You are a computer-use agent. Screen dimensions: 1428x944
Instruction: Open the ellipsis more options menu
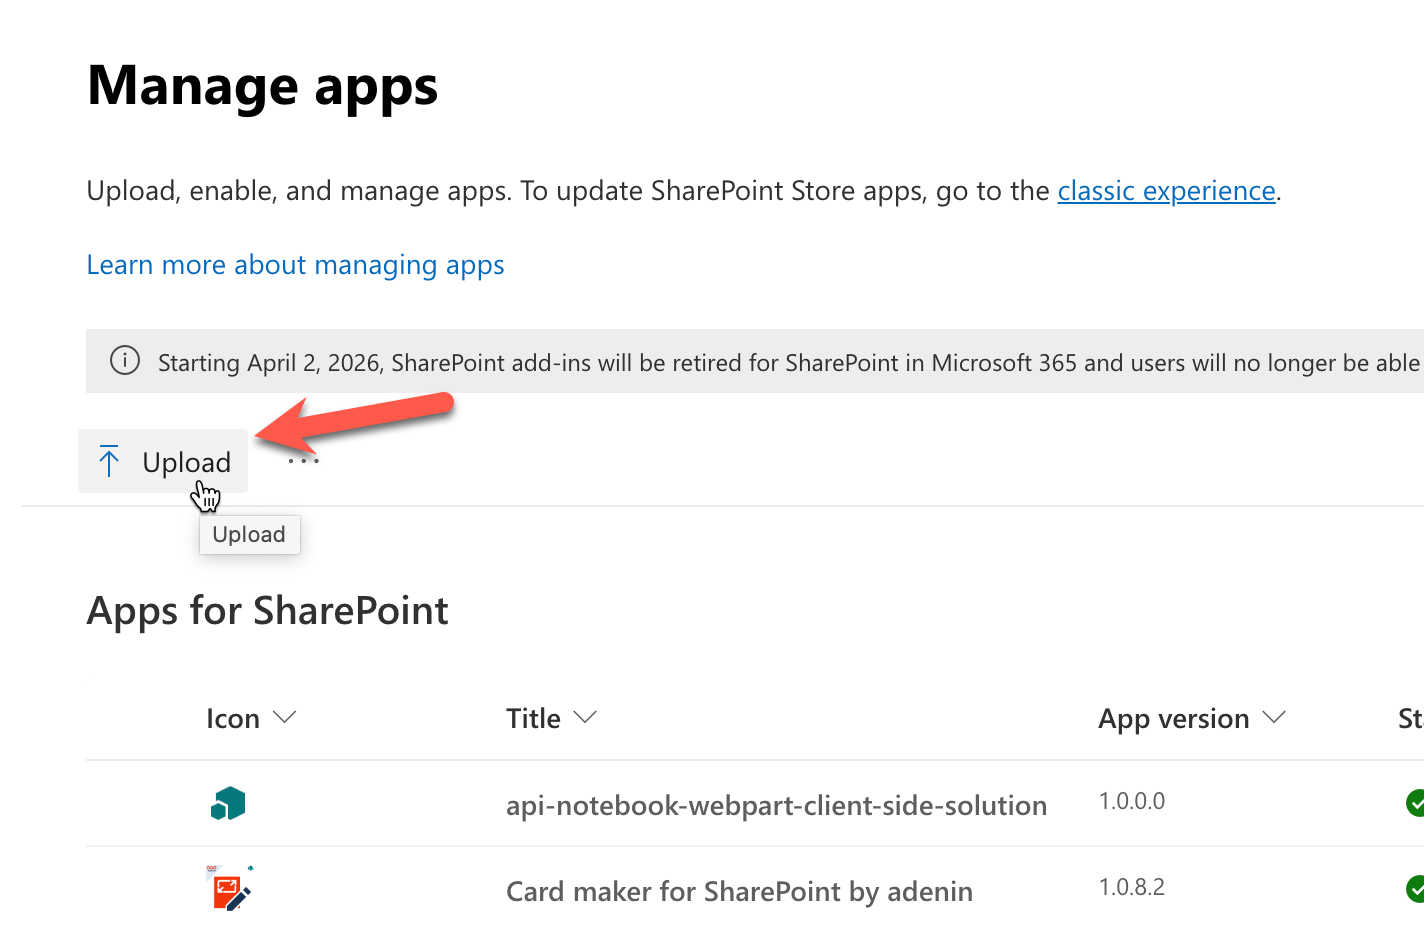pyautogui.click(x=303, y=461)
